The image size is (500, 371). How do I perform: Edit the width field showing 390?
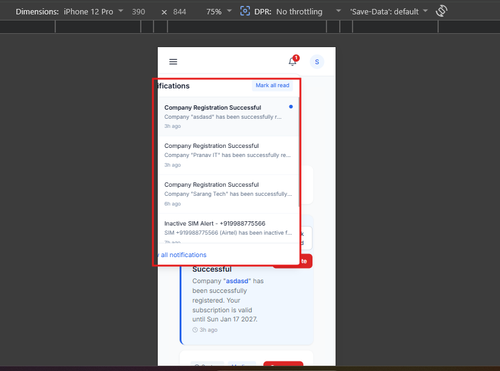pos(138,12)
